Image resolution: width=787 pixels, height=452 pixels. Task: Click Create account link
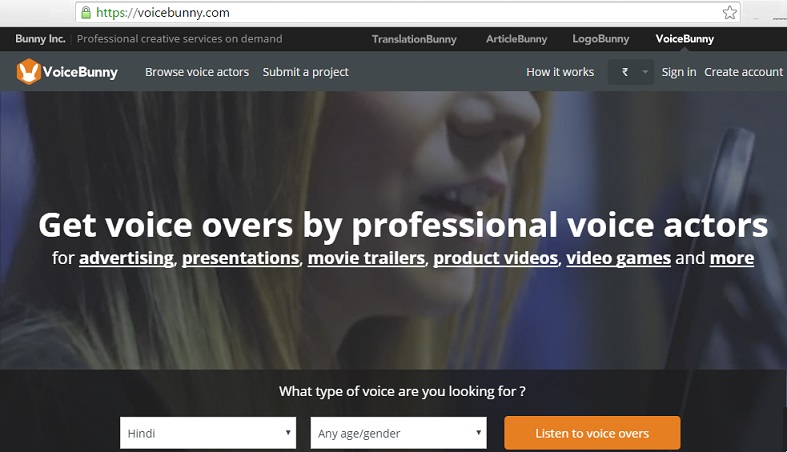[x=743, y=72]
